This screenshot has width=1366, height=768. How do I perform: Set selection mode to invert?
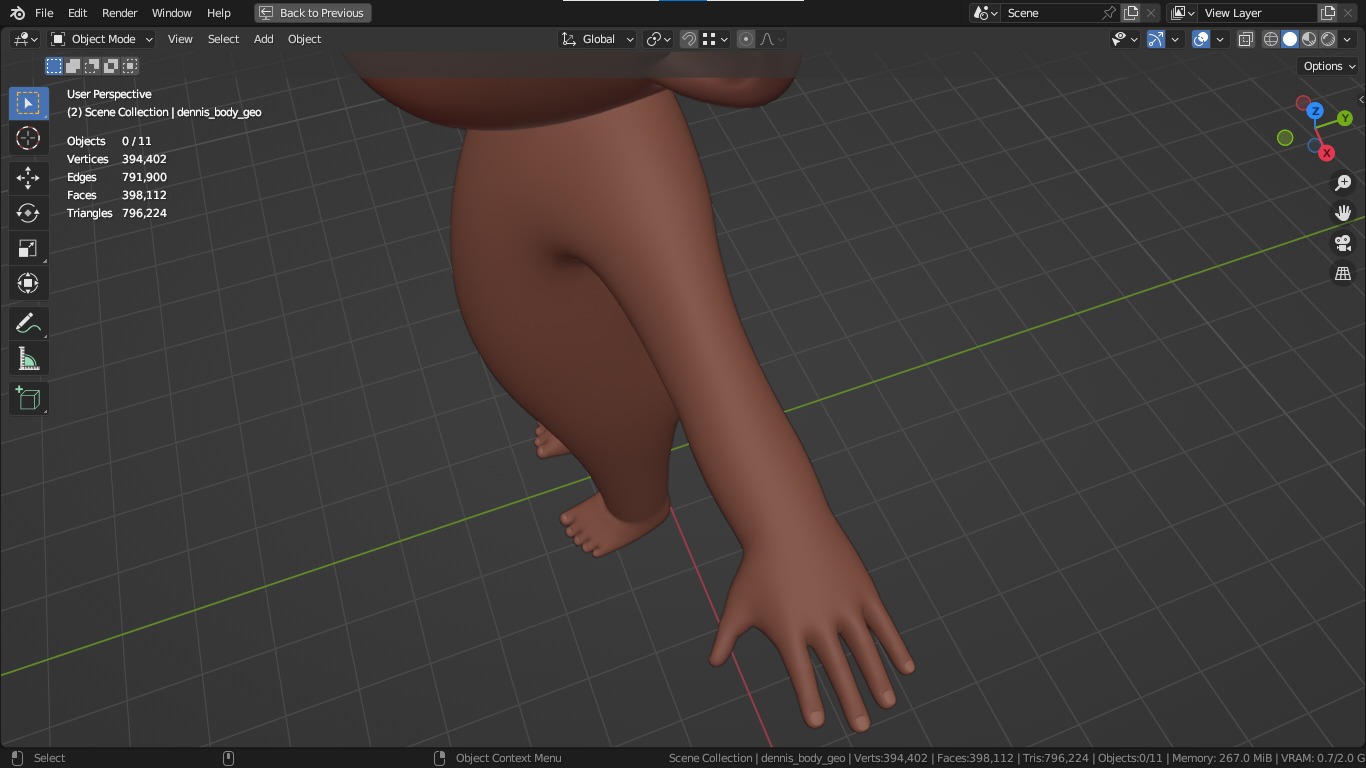pyautogui.click(x=111, y=66)
